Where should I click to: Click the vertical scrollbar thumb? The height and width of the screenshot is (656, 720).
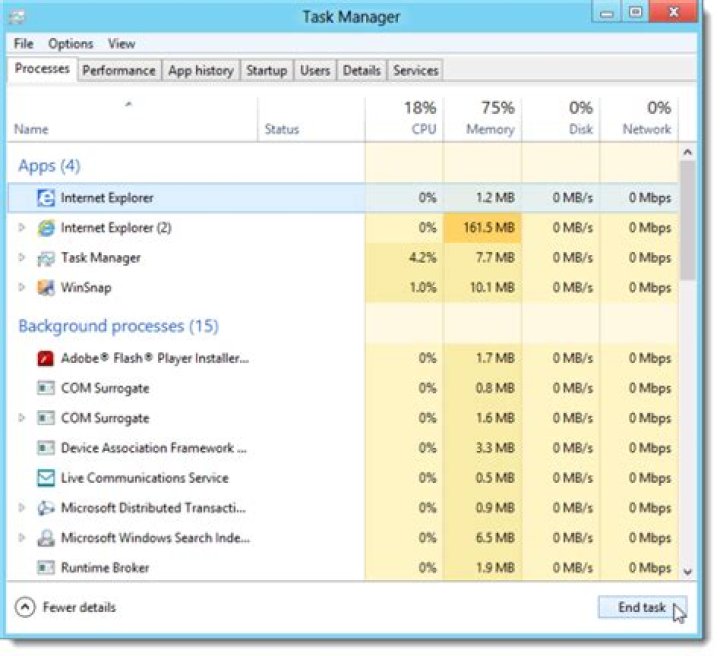pyautogui.click(x=687, y=220)
